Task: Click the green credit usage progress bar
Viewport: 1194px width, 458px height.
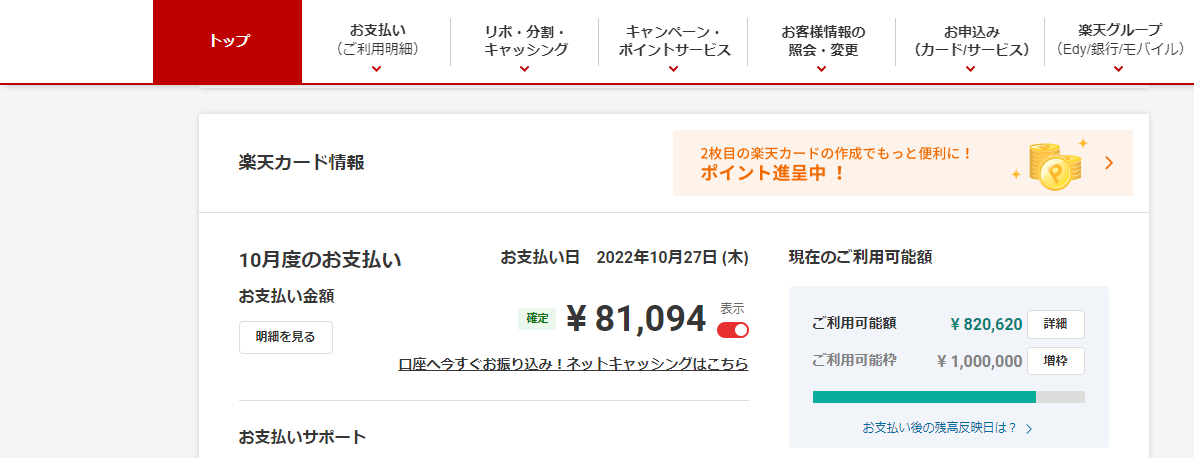Action: pyautogui.click(x=924, y=397)
